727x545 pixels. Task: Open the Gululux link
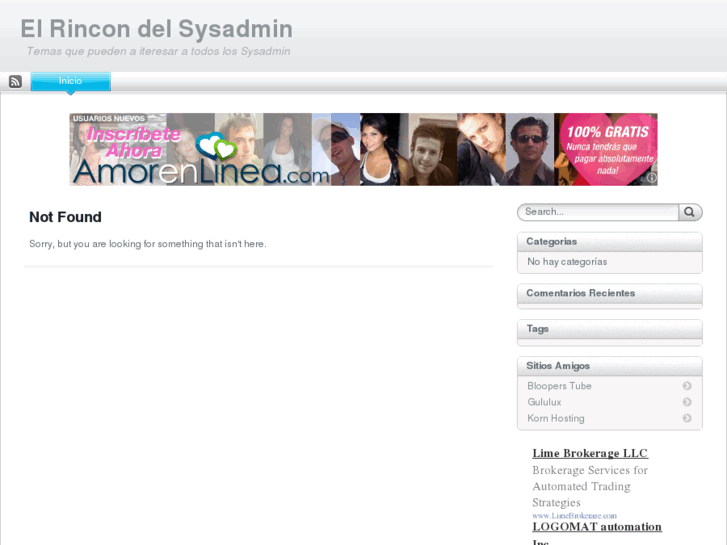point(544,402)
